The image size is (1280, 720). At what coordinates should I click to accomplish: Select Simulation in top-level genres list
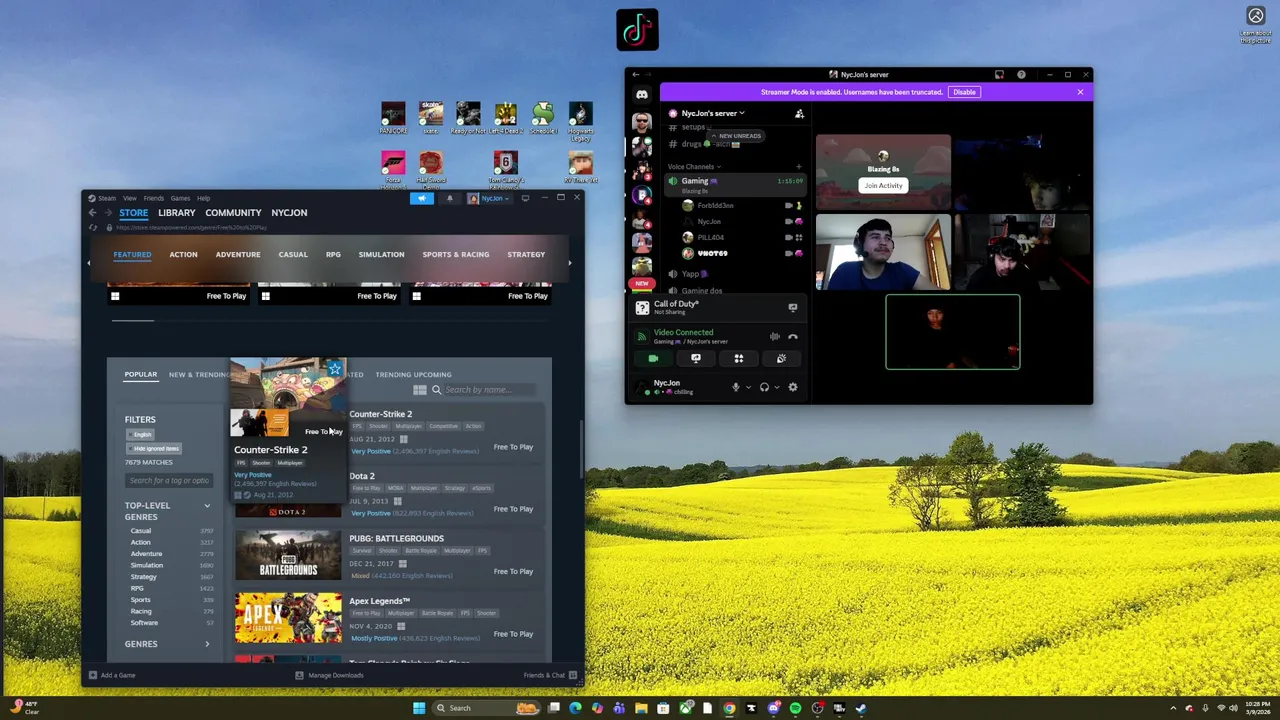click(x=146, y=565)
